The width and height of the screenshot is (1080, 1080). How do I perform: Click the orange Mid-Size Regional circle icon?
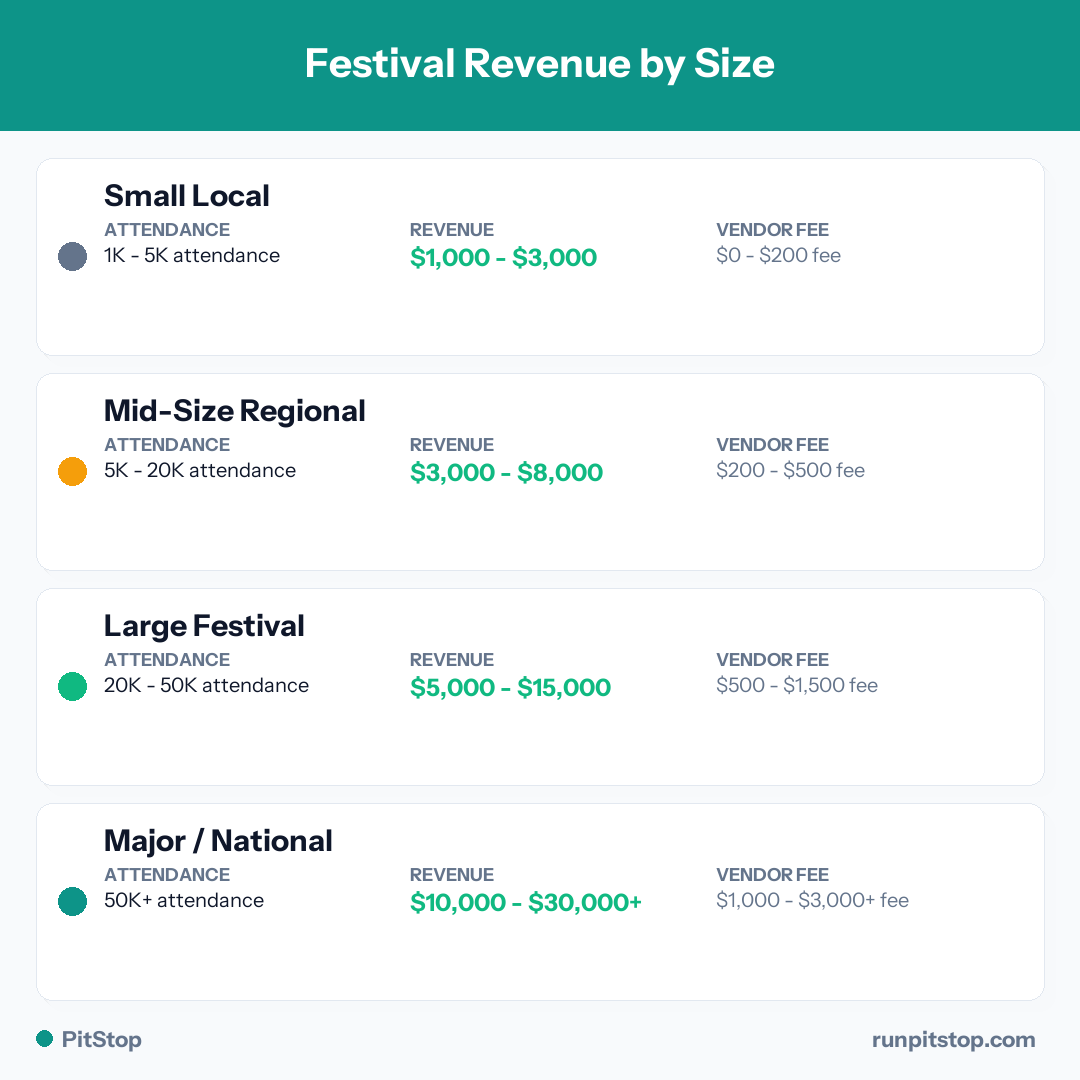[72, 471]
